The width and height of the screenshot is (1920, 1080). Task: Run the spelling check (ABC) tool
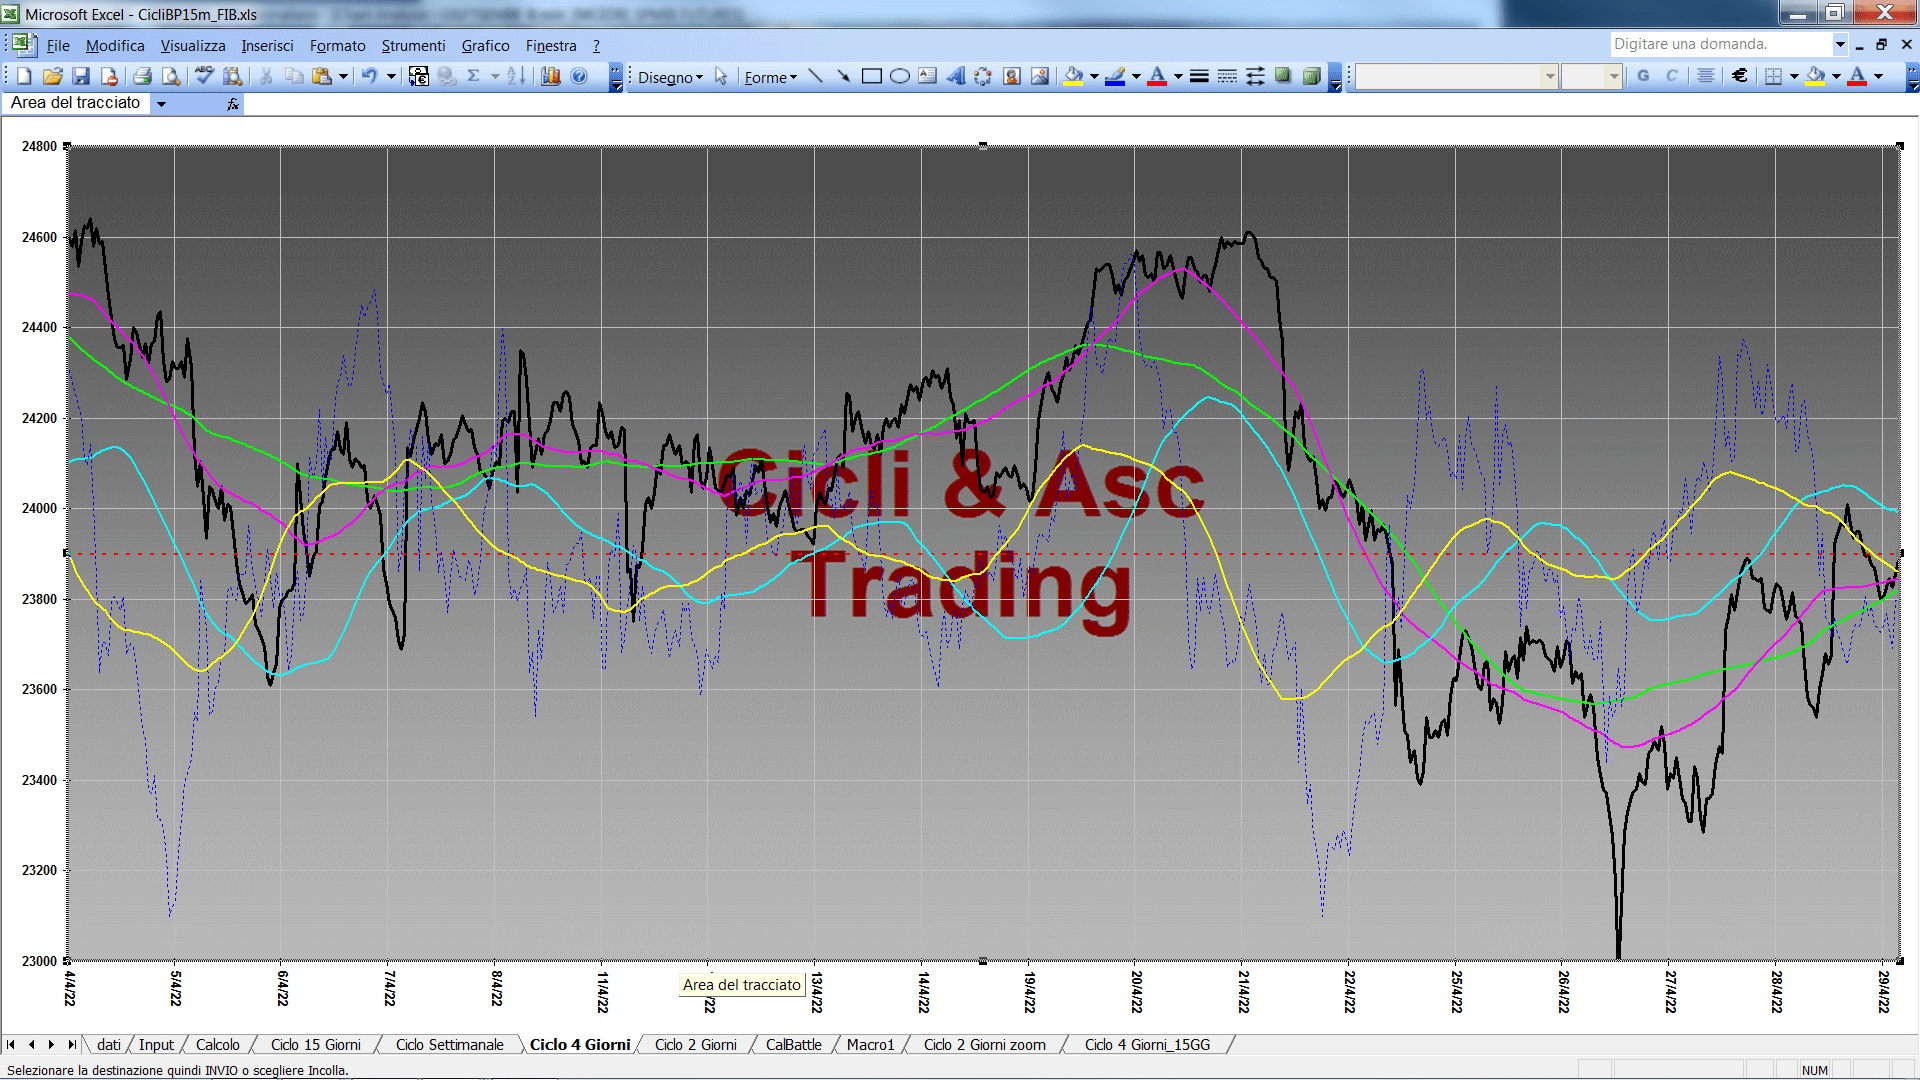204,76
